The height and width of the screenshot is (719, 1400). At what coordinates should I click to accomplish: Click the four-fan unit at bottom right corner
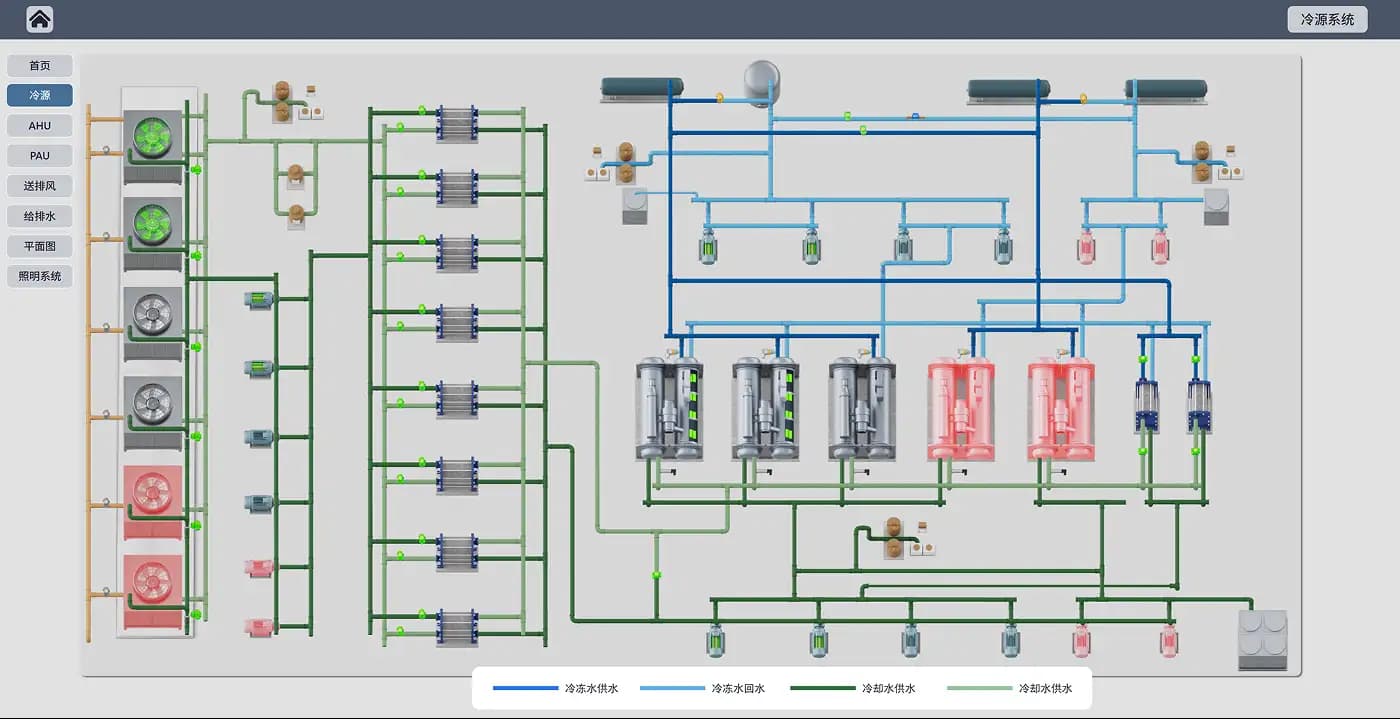(x=1263, y=640)
